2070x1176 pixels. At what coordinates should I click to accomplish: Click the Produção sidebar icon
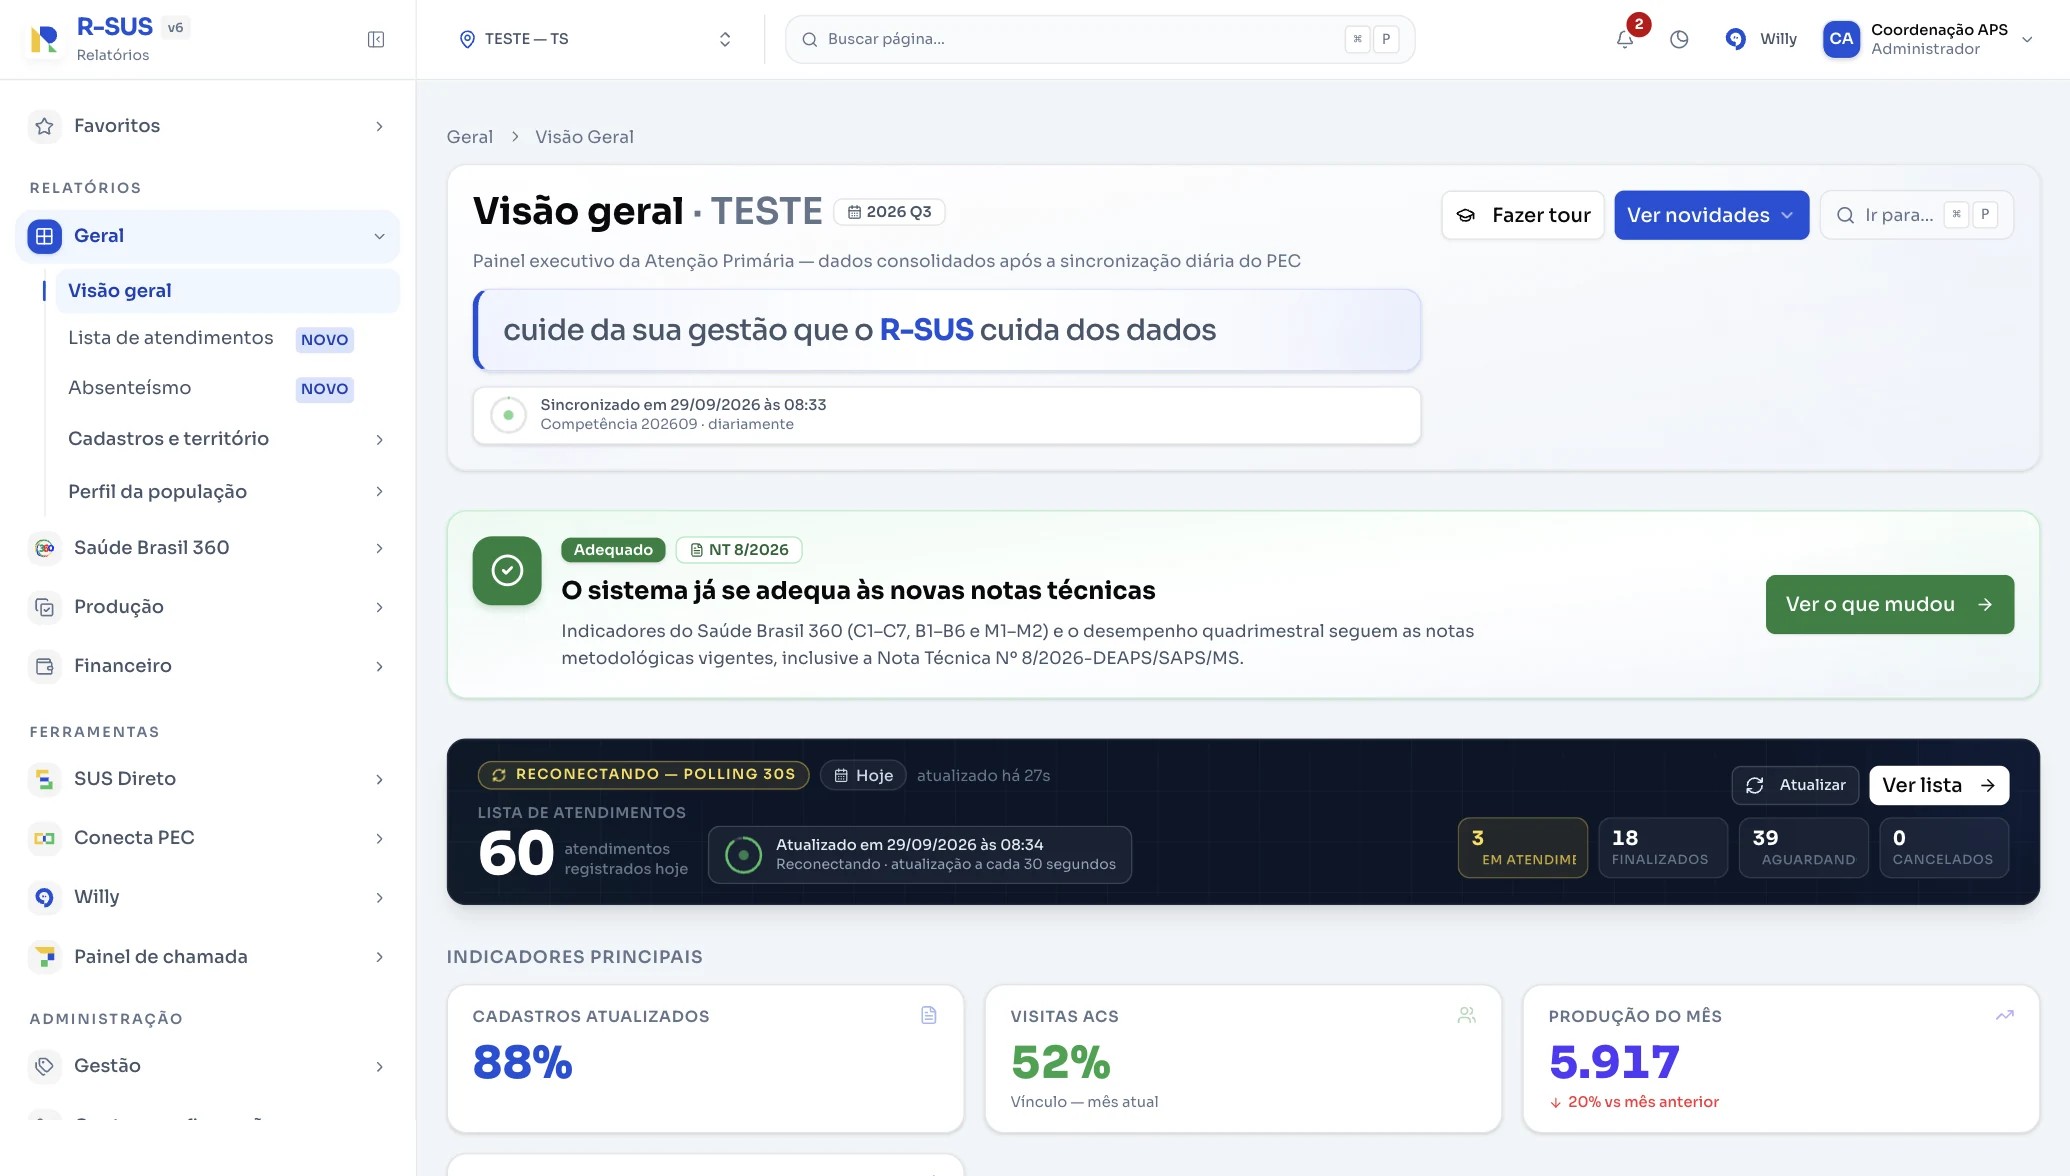[x=44, y=607]
